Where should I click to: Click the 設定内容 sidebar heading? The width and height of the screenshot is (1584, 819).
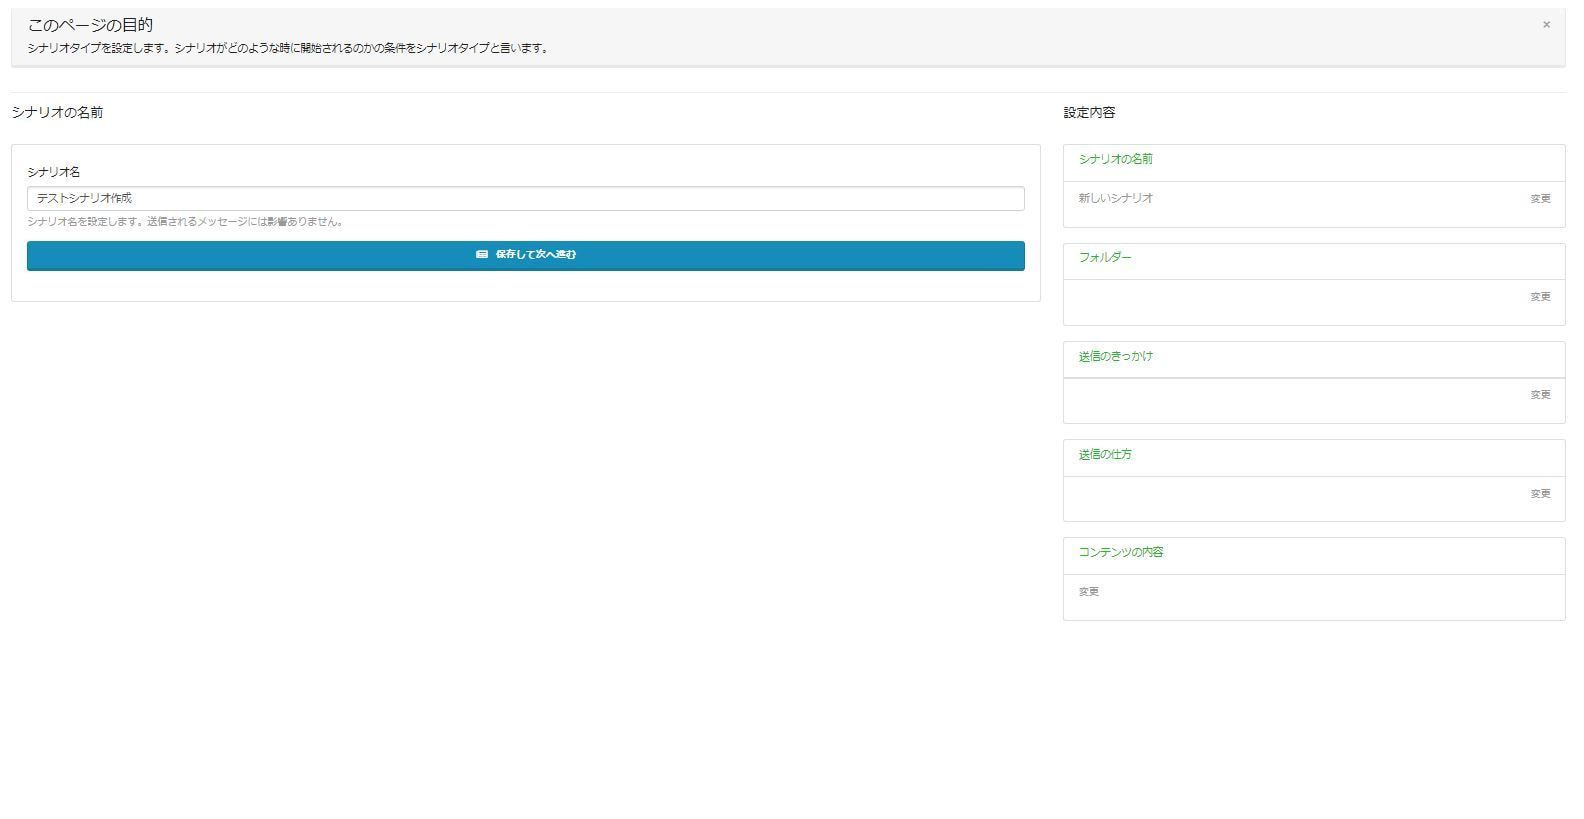pyautogui.click(x=1089, y=113)
